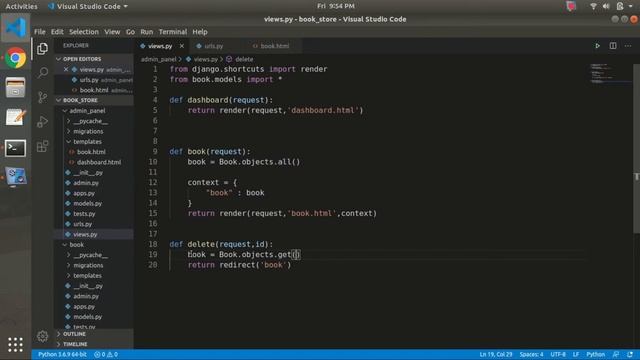This screenshot has width=640, height=360.
Task: Open the errors and warnings problems indicator
Action: pyautogui.click(x=106, y=354)
